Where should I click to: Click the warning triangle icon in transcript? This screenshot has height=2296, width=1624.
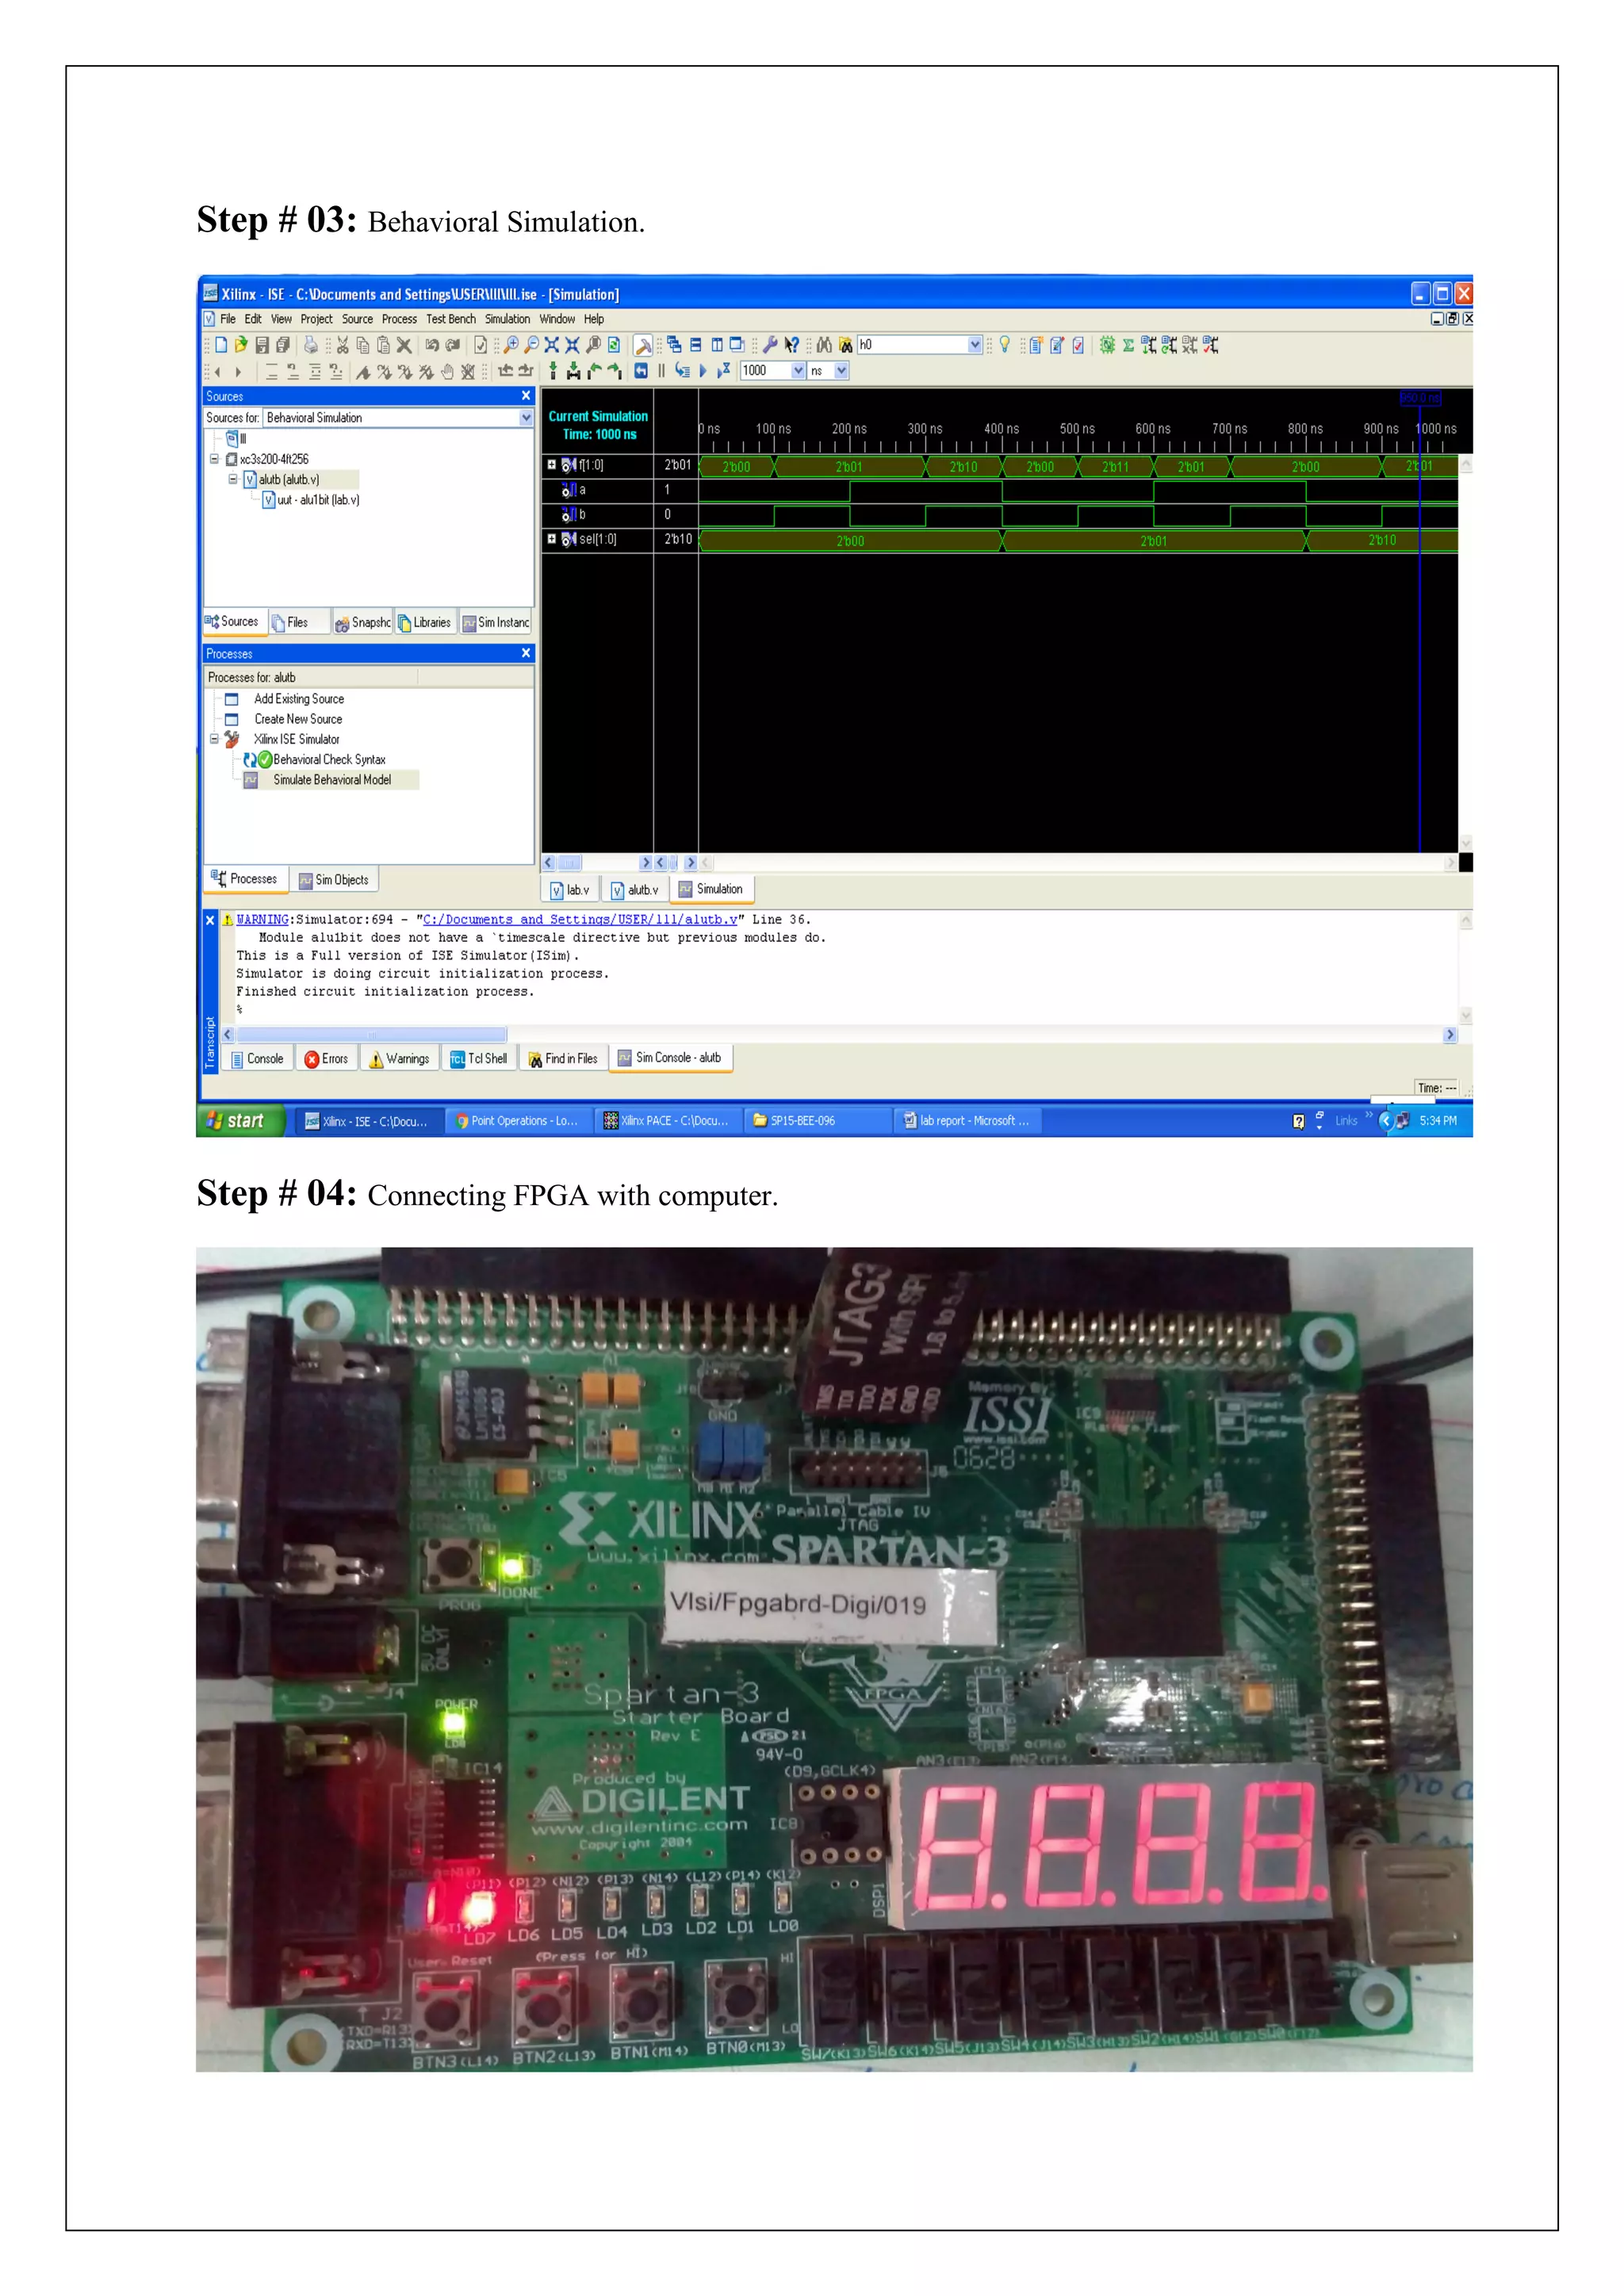pos(228,920)
